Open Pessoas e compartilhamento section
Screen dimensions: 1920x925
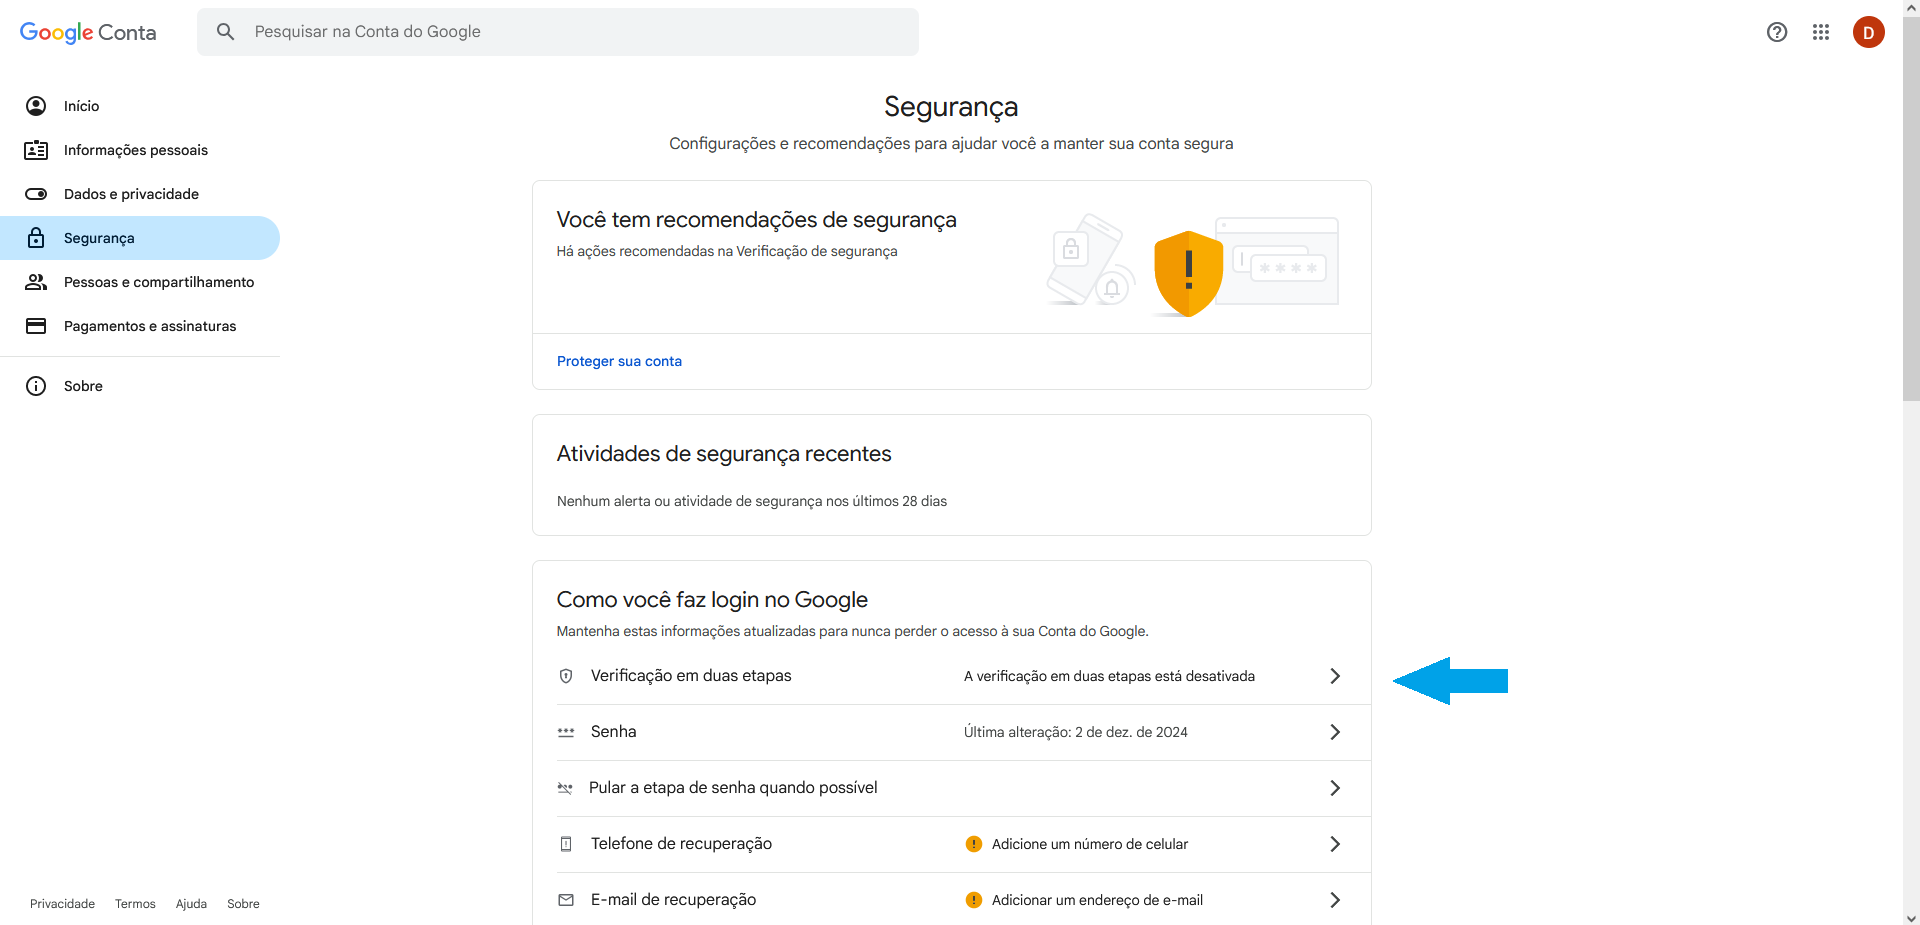tap(158, 282)
